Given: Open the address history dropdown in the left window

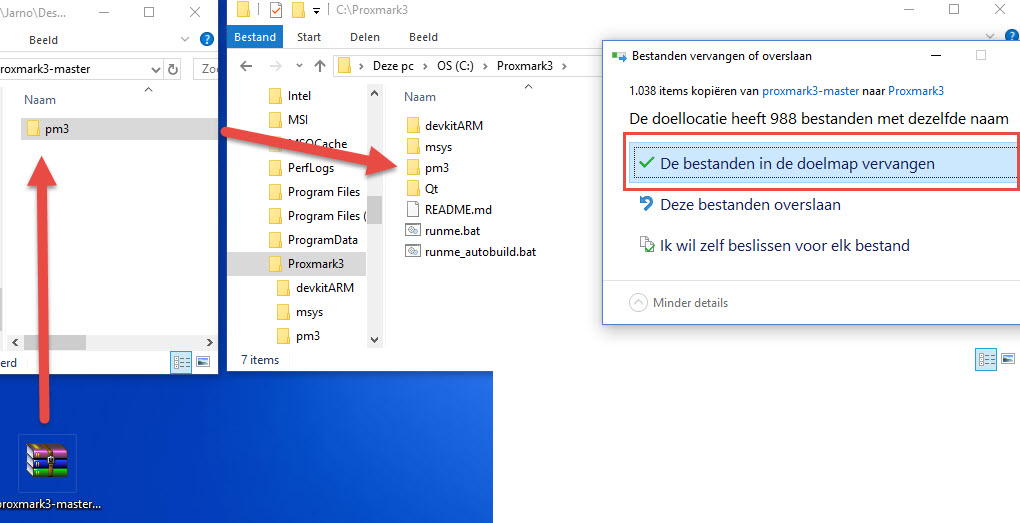Looking at the screenshot, I should [x=155, y=69].
